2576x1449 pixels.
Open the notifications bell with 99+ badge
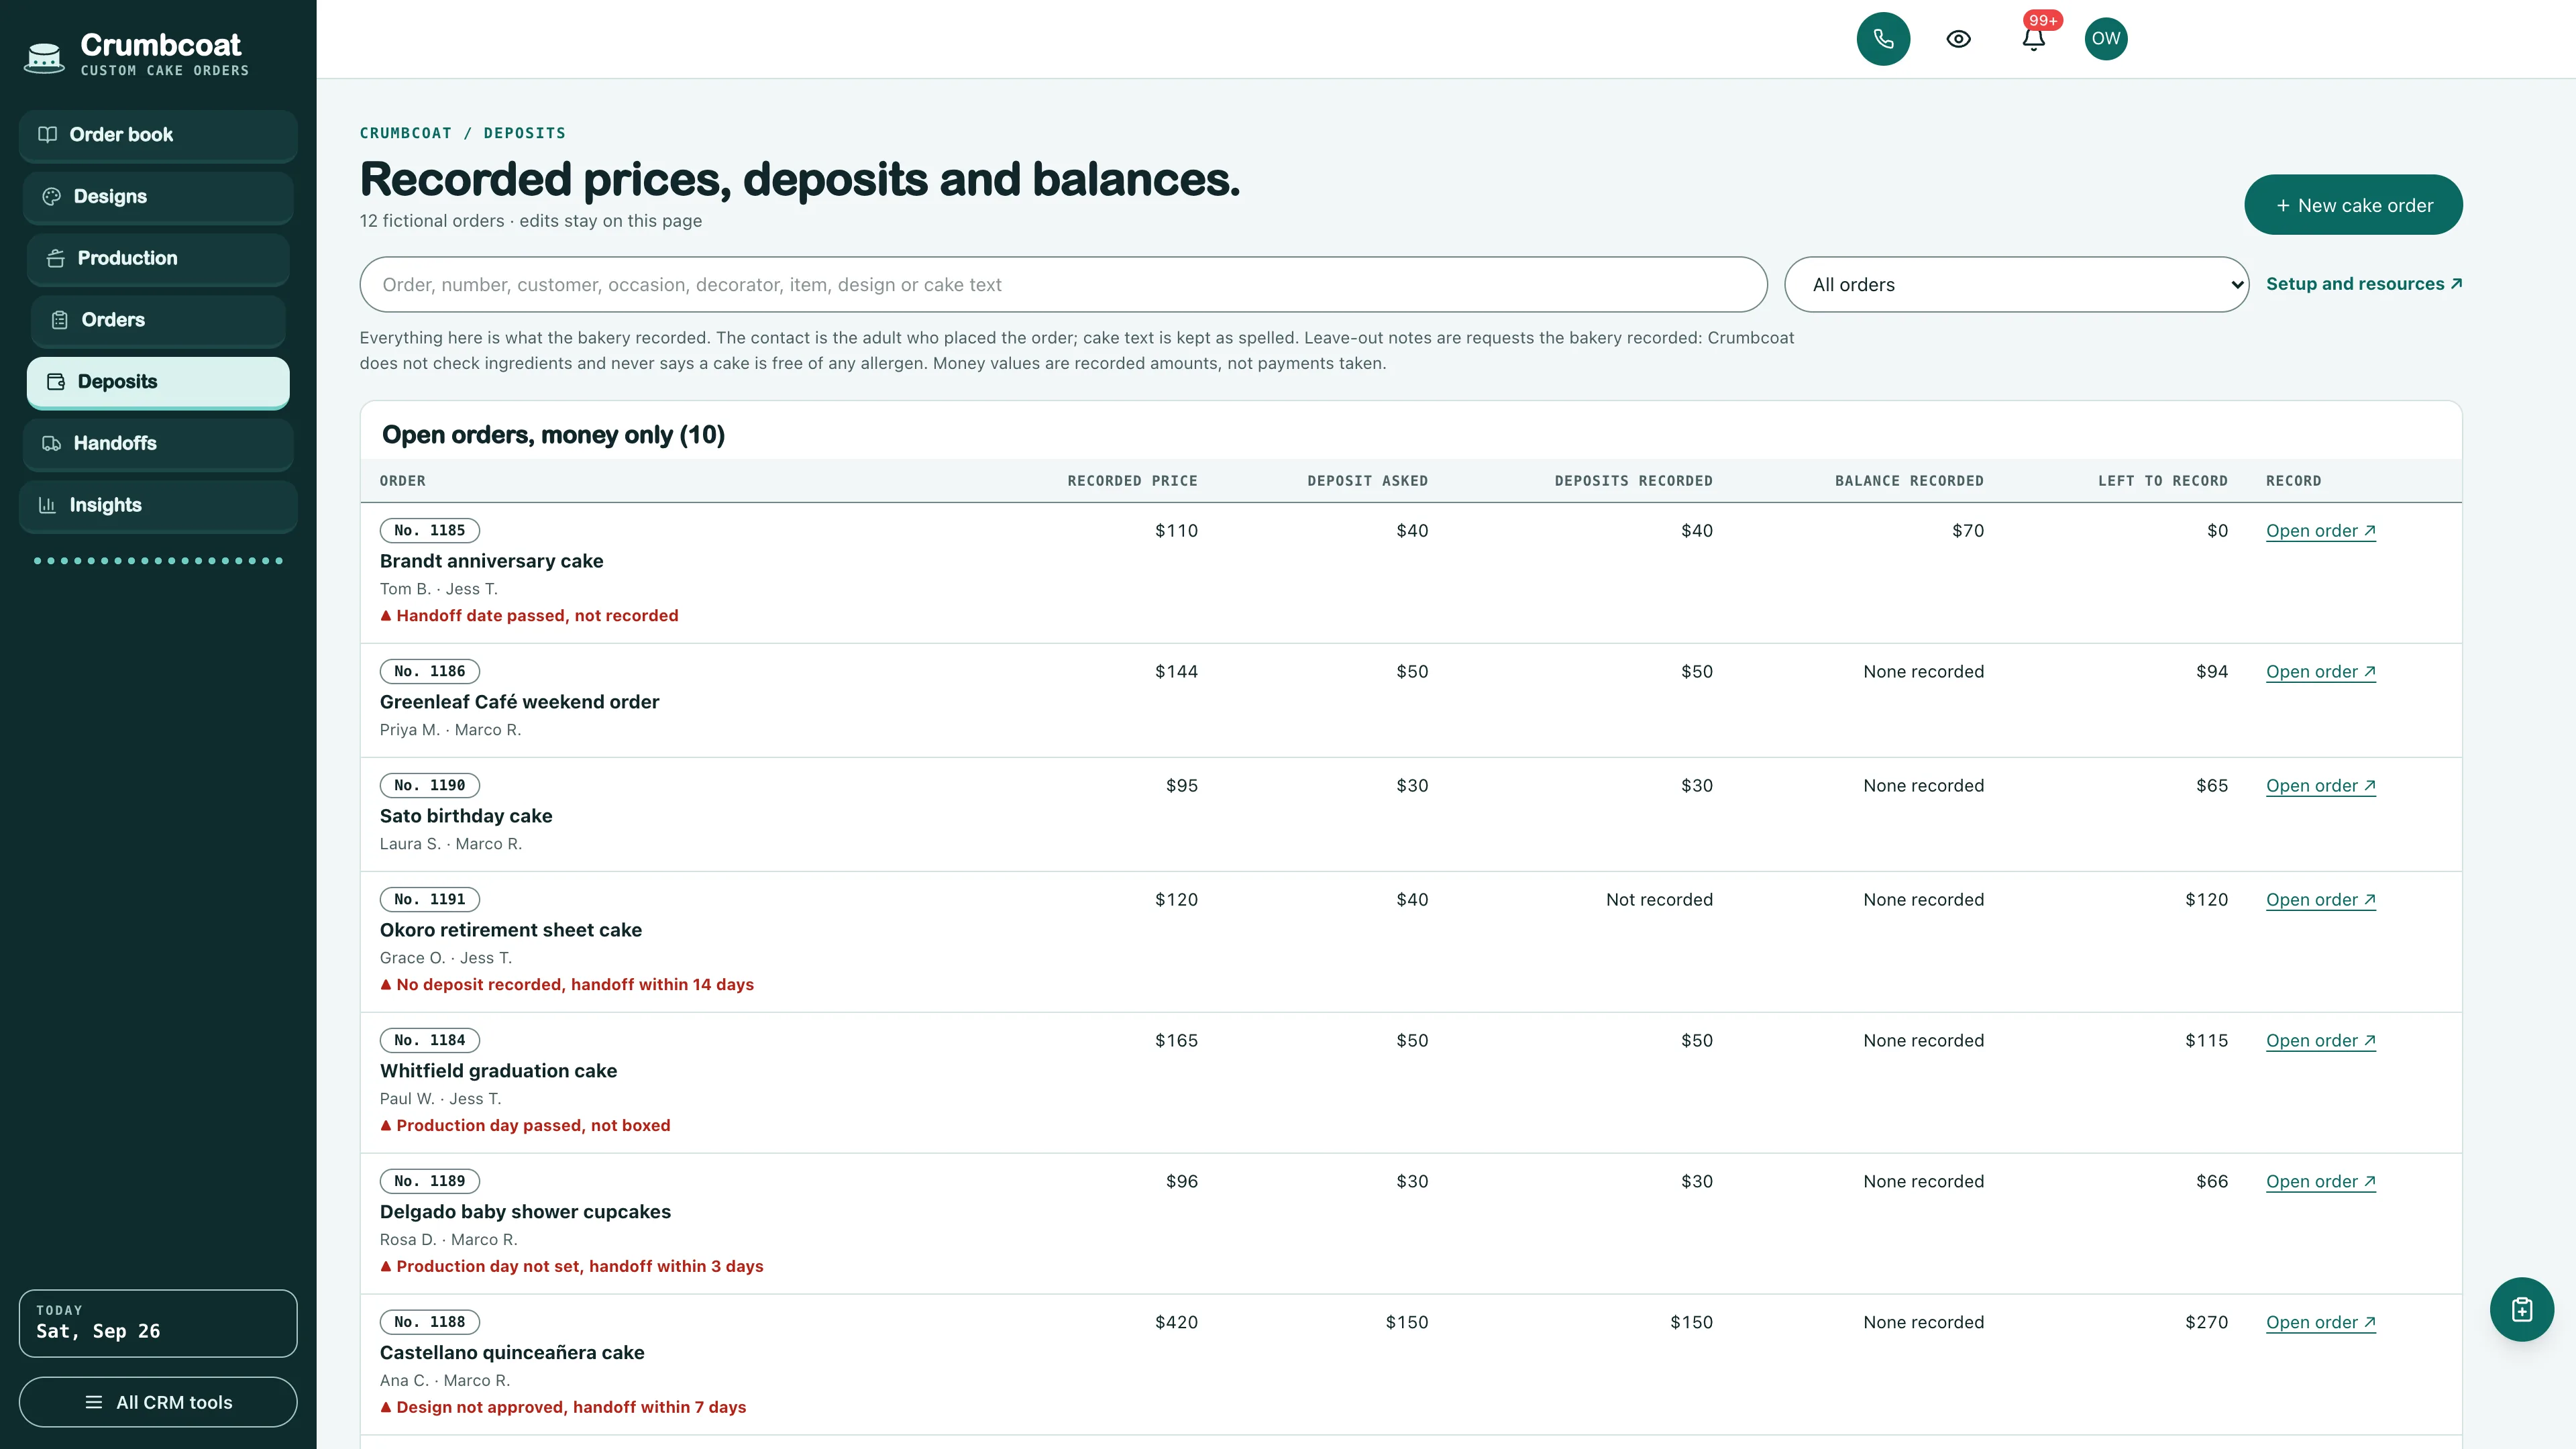[2033, 38]
